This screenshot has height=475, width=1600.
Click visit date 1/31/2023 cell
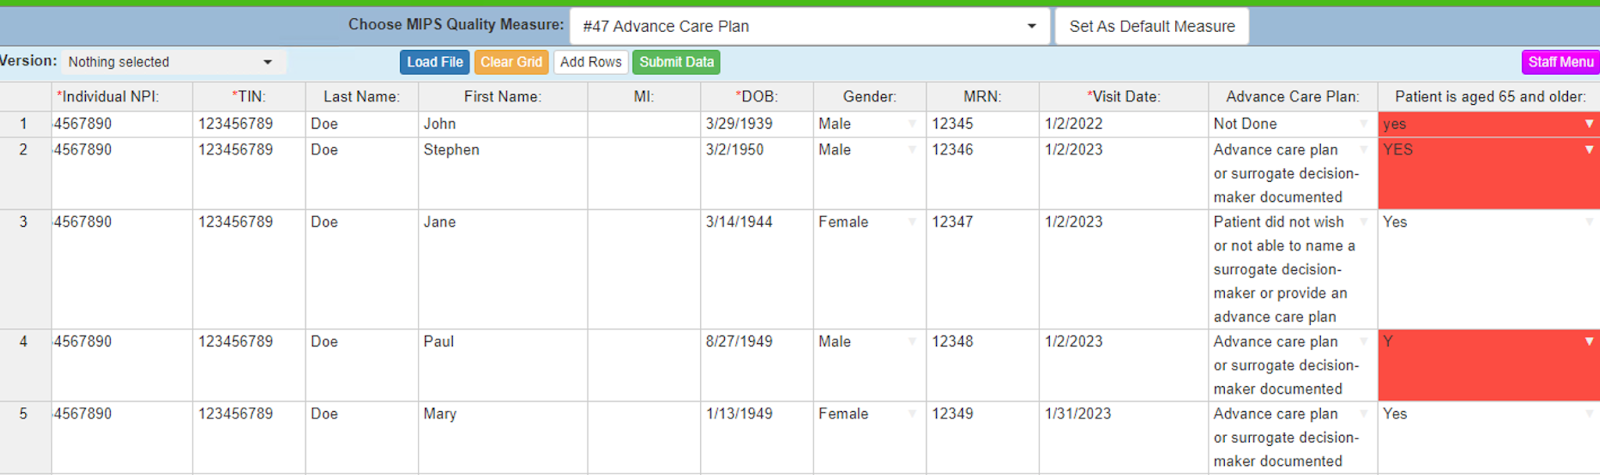[1122, 414]
